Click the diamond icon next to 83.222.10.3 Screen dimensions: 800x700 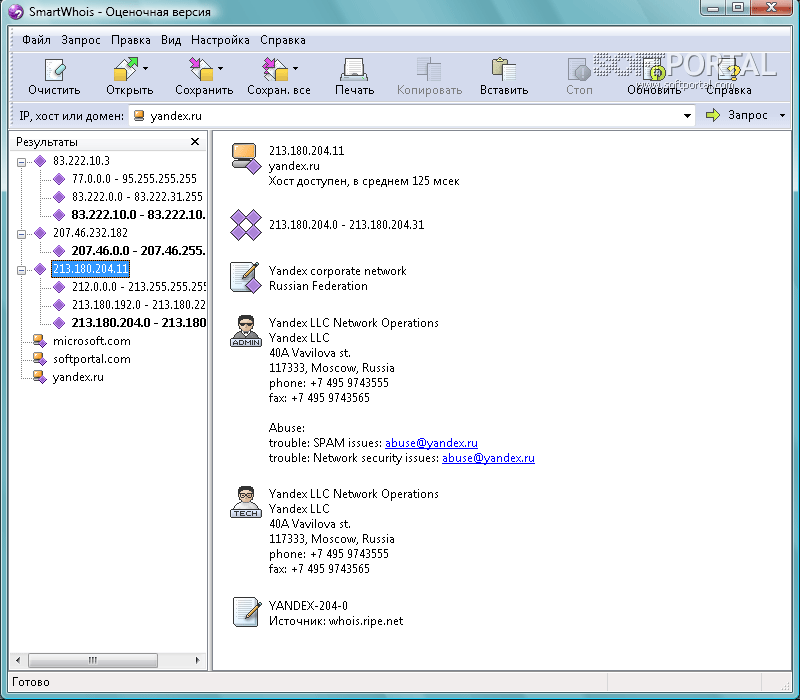tap(40, 161)
